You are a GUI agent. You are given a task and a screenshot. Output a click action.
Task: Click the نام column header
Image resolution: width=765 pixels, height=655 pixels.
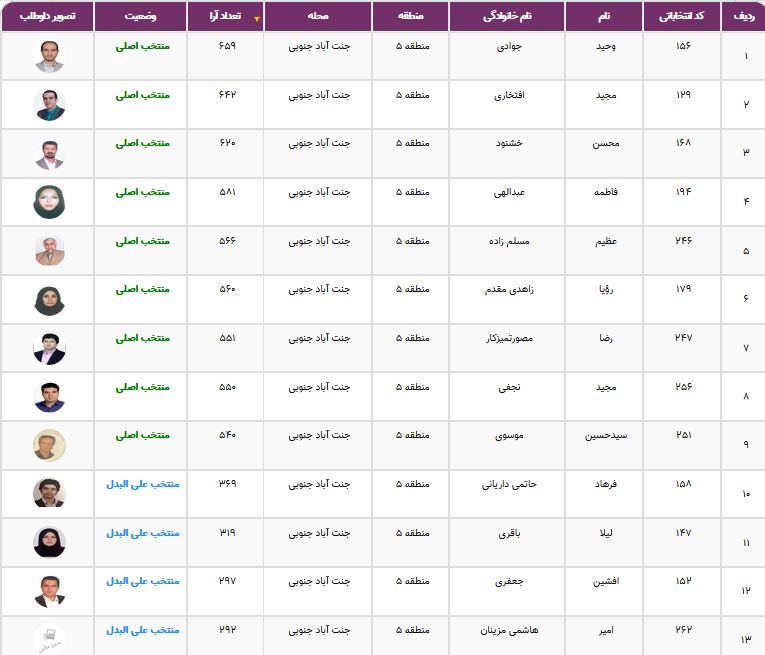pos(604,16)
